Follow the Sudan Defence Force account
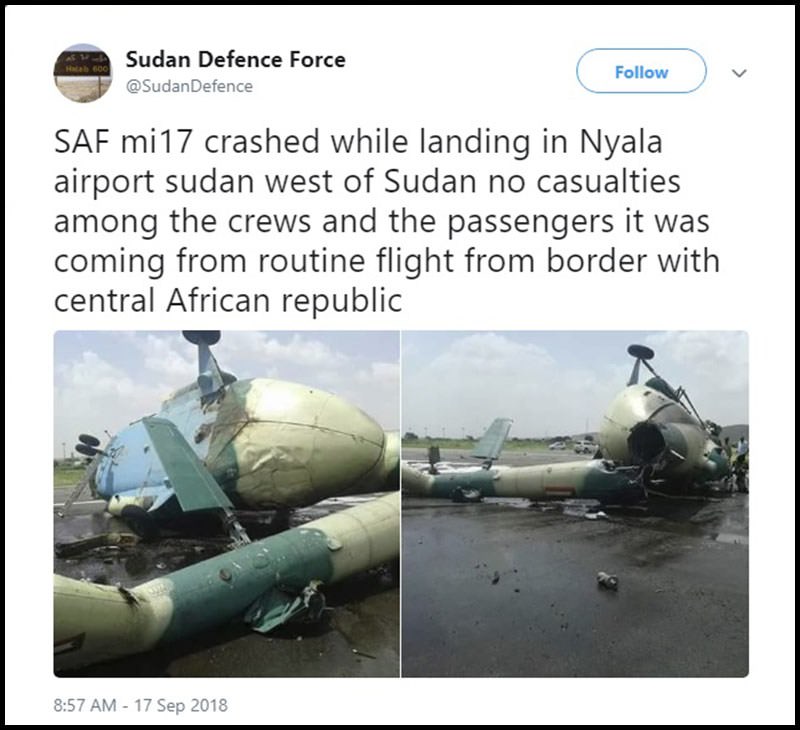This screenshot has width=800, height=730. [x=641, y=72]
